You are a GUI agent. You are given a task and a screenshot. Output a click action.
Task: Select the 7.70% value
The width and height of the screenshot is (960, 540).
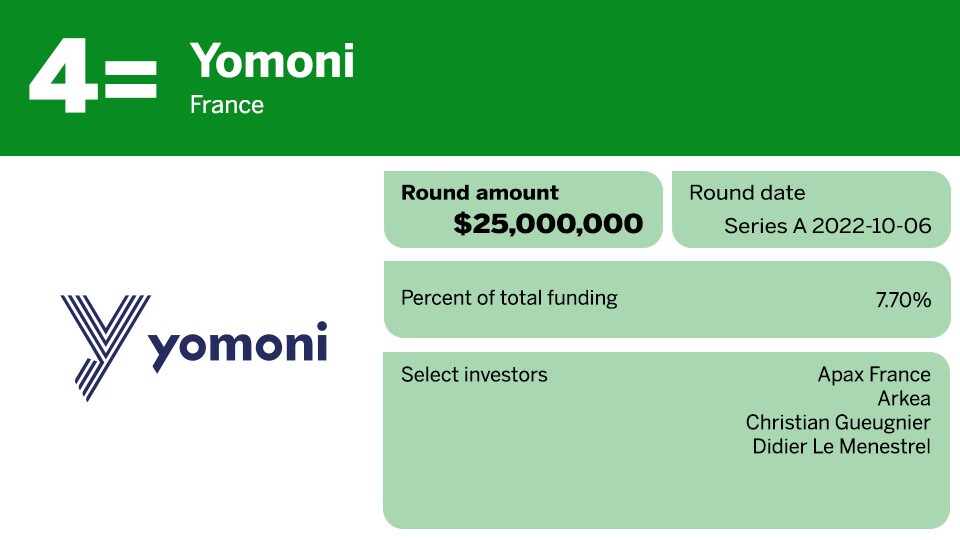pos(903,299)
